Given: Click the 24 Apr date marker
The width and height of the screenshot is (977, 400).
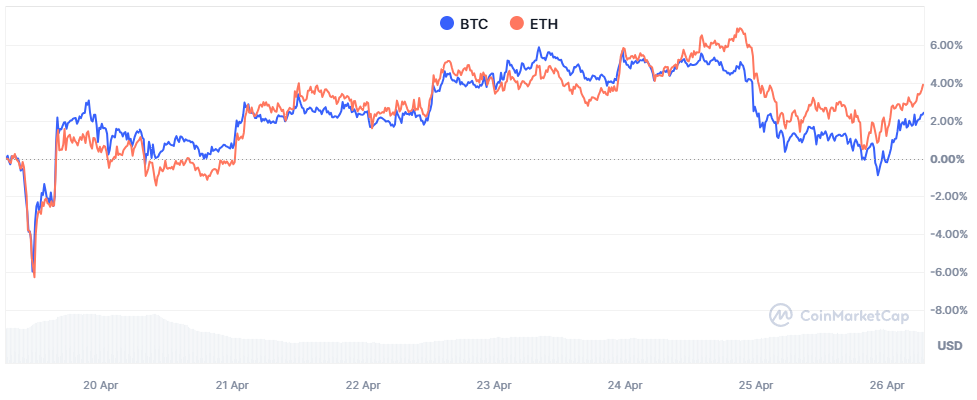Looking at the screenshot, I should coord(624,384).
